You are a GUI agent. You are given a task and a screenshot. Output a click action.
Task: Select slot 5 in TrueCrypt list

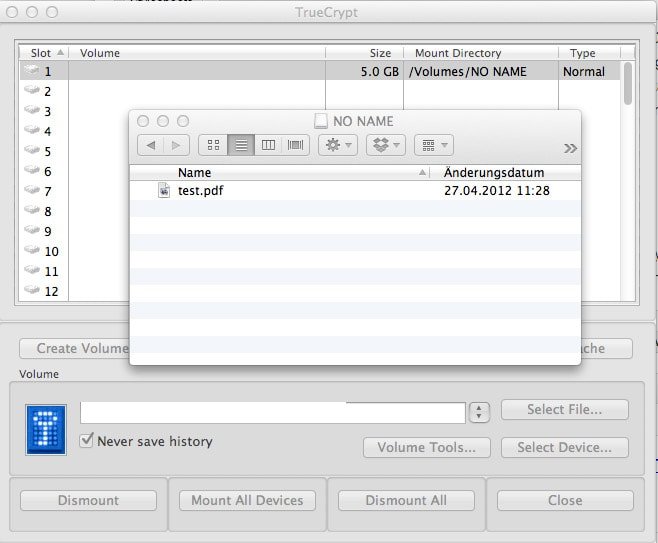tap(44, 151)
